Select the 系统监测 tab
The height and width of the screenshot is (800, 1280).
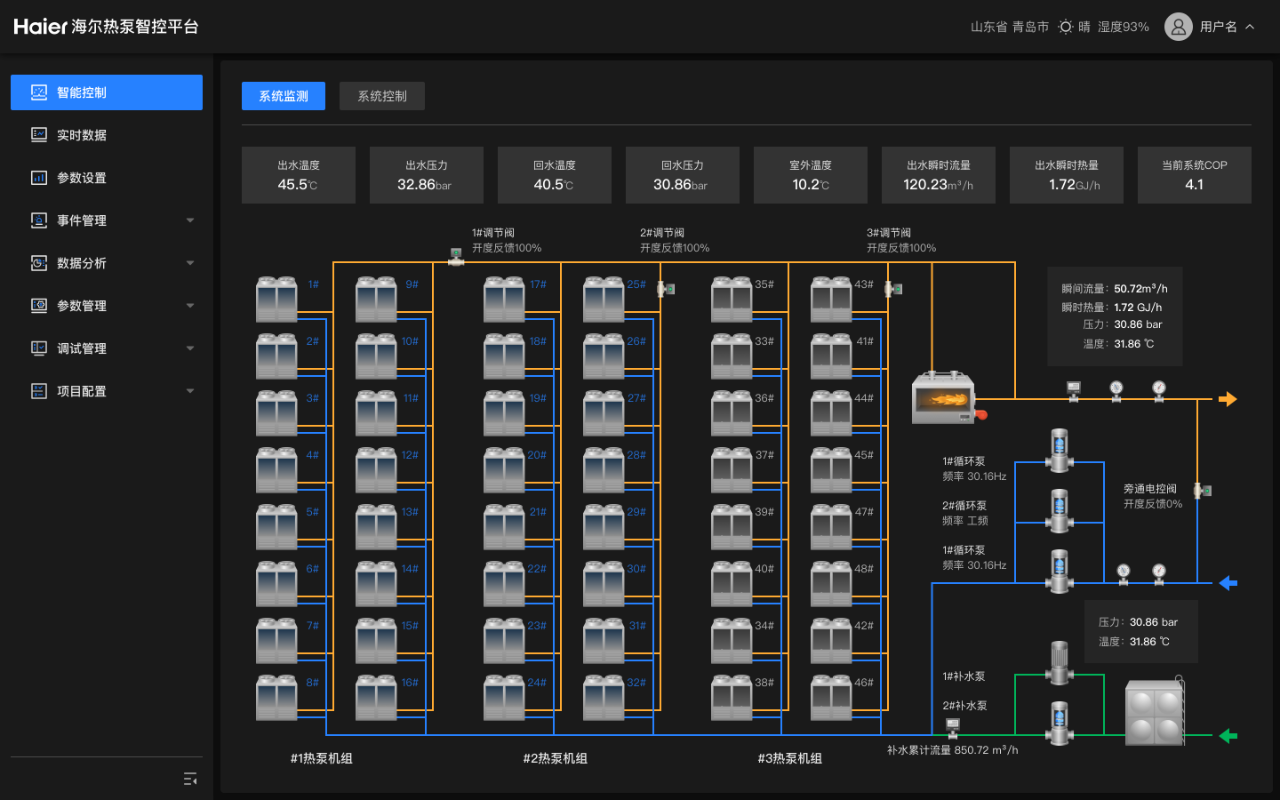pyautogui.click(x=283, y=96)
